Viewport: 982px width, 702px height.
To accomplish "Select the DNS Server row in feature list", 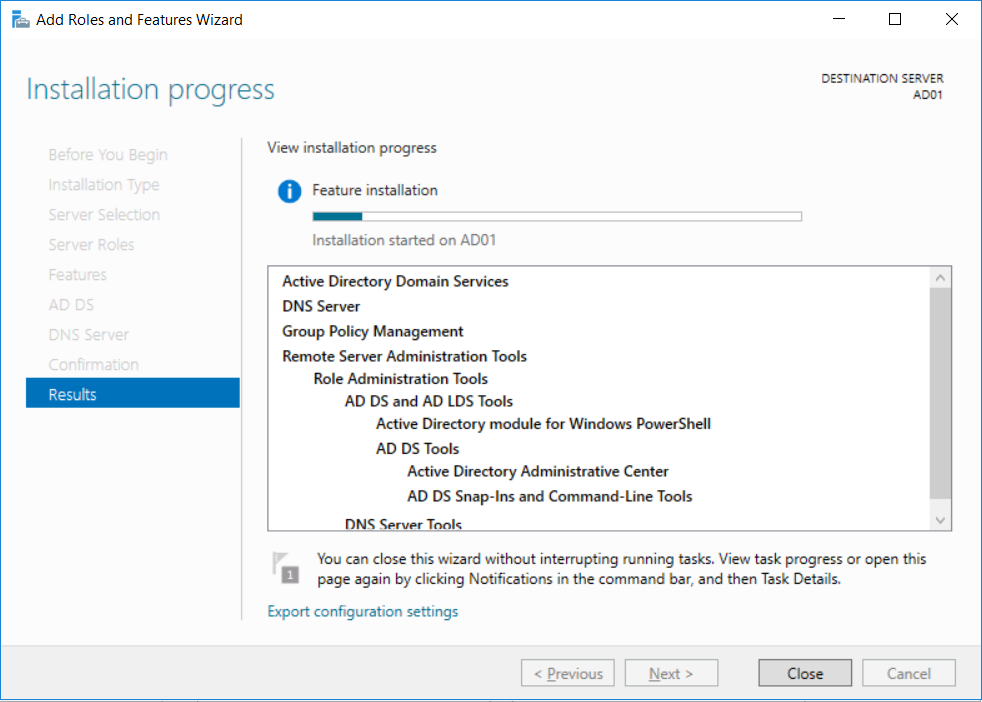I will tap(321, 306).
